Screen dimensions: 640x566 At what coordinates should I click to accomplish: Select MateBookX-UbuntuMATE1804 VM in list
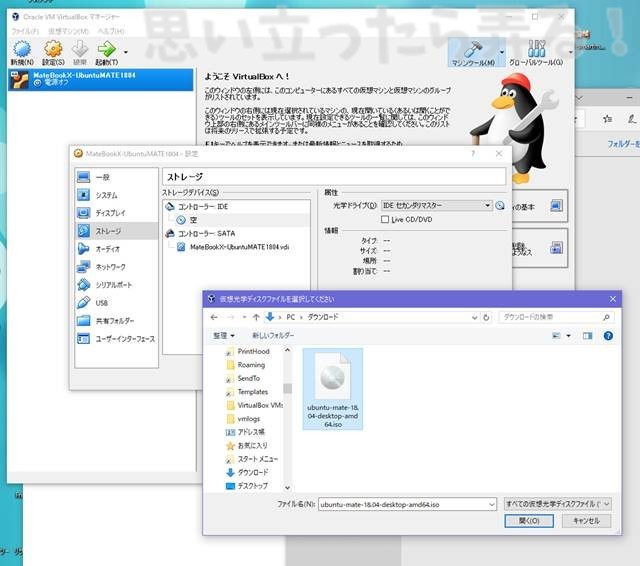pos(100,79)
